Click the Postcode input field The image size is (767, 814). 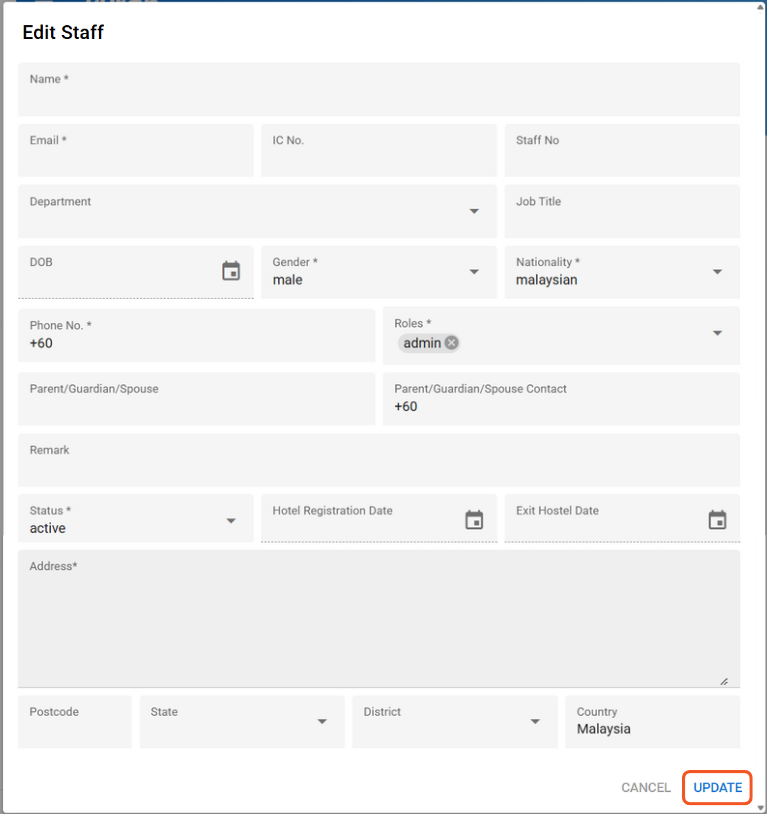click(75, 728)
